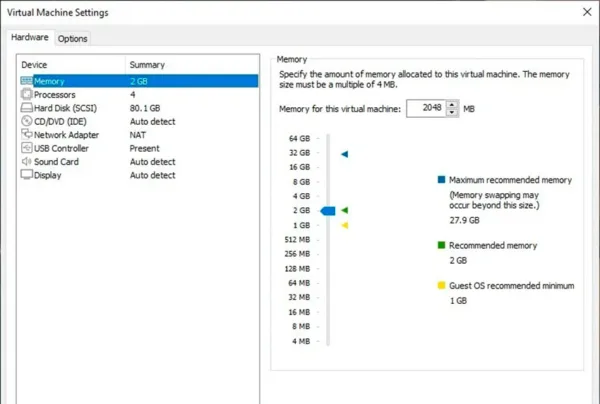
Task: Click the 16 GB scale label
Action: [x=299, y=167]
